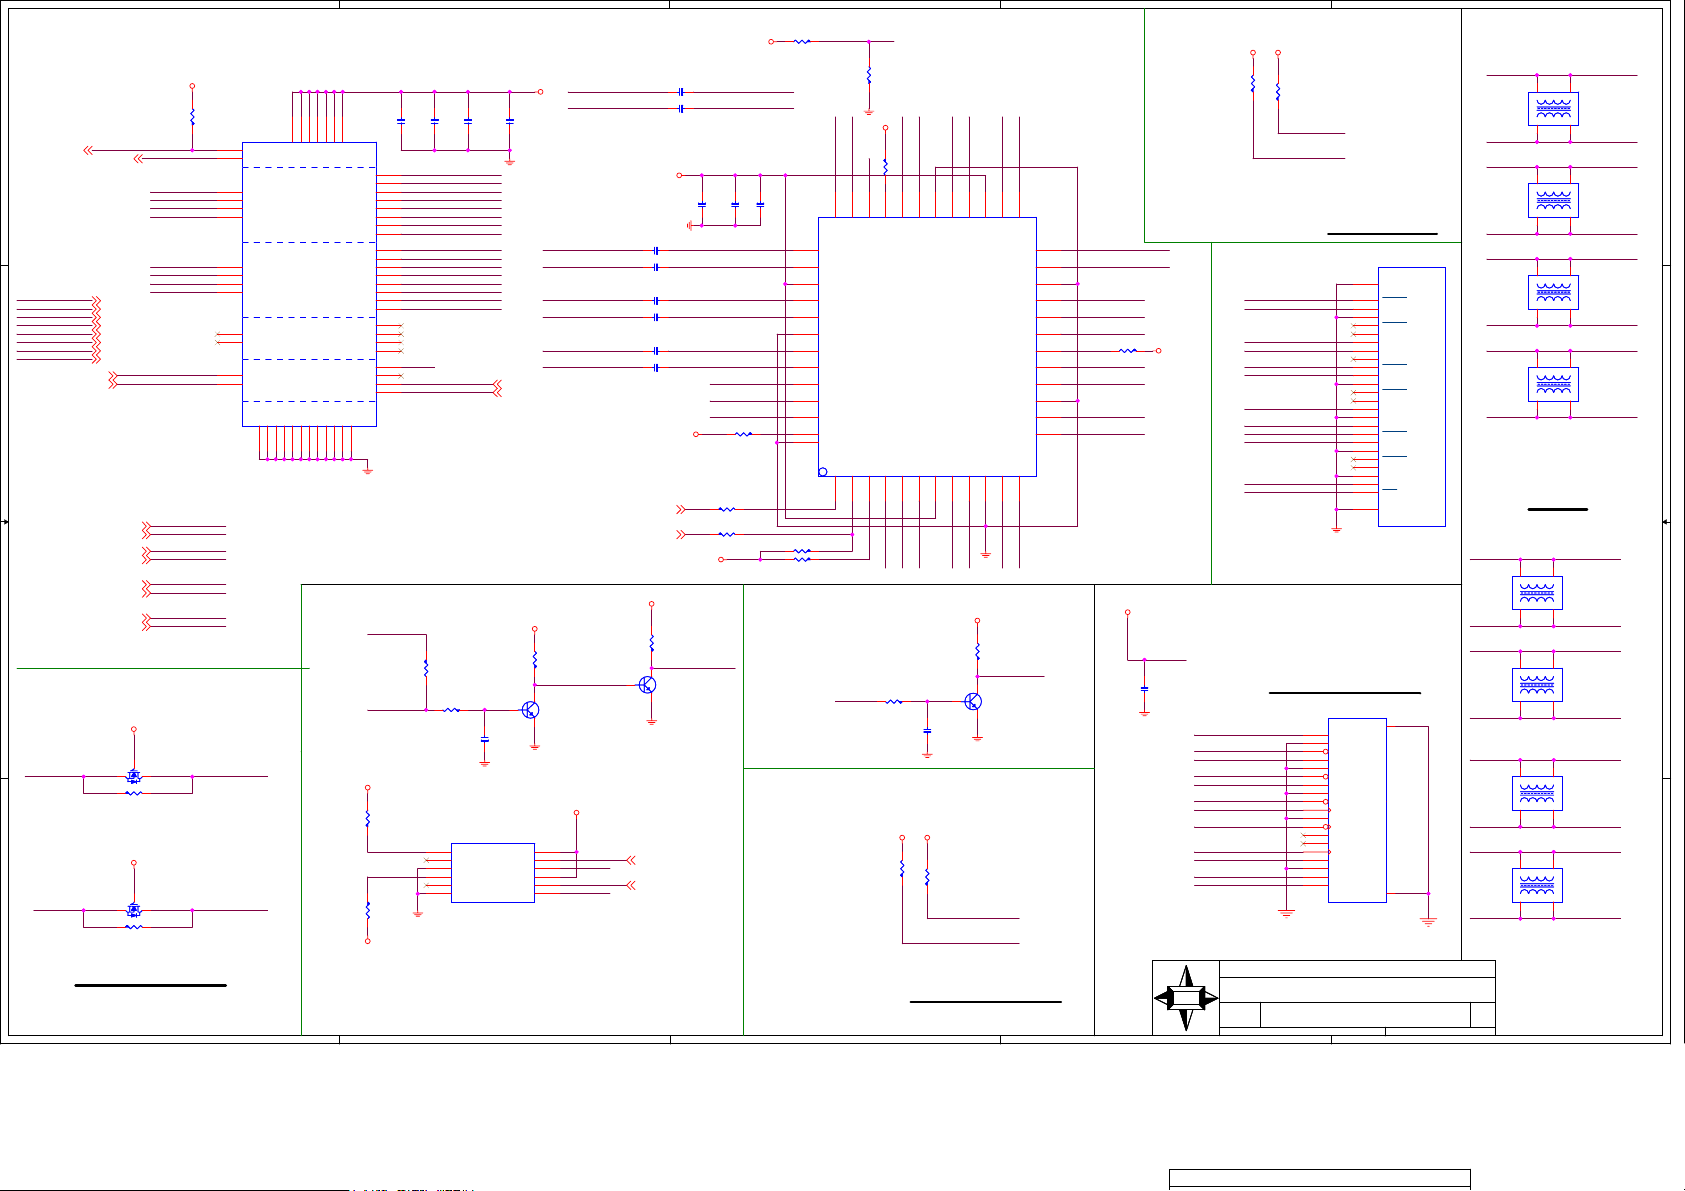
Task: Select the first choke in the lower-right group
Action: tap(1537, 593)
